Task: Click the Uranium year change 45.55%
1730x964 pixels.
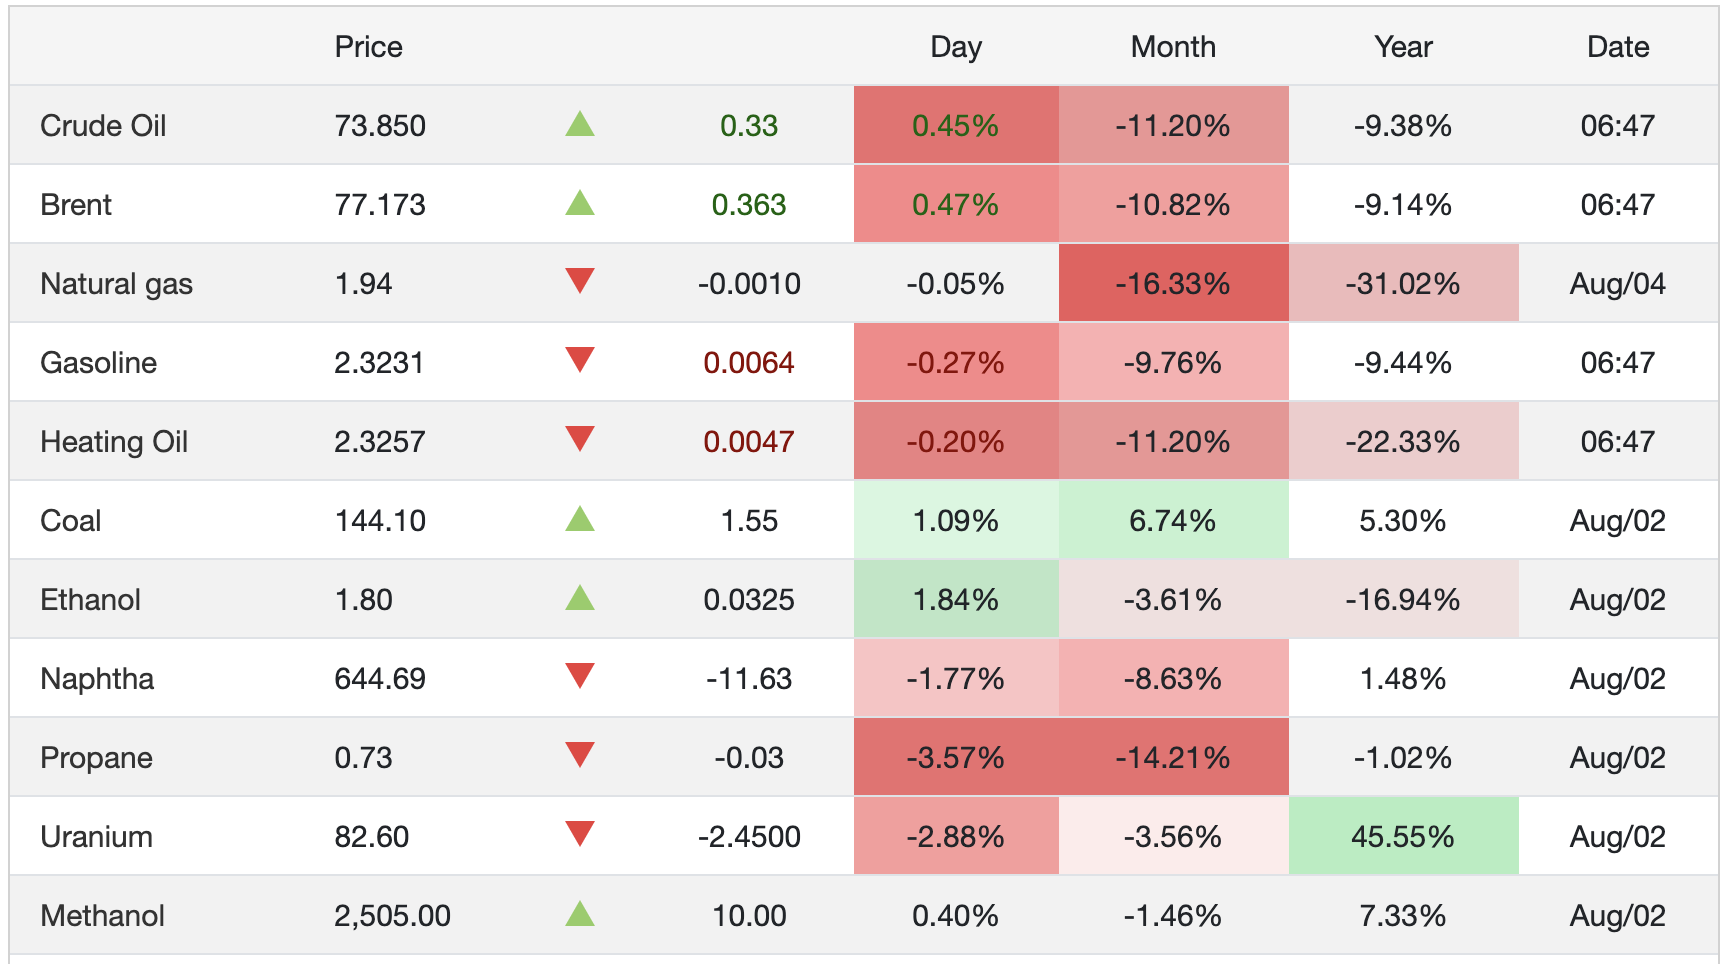Action: click(x=1403, y=837)
